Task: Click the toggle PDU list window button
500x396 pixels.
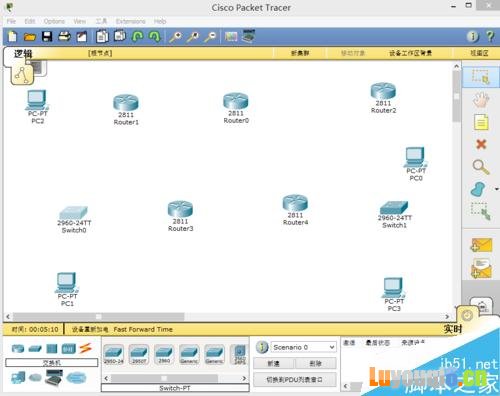Action: [x=295, y=379]
